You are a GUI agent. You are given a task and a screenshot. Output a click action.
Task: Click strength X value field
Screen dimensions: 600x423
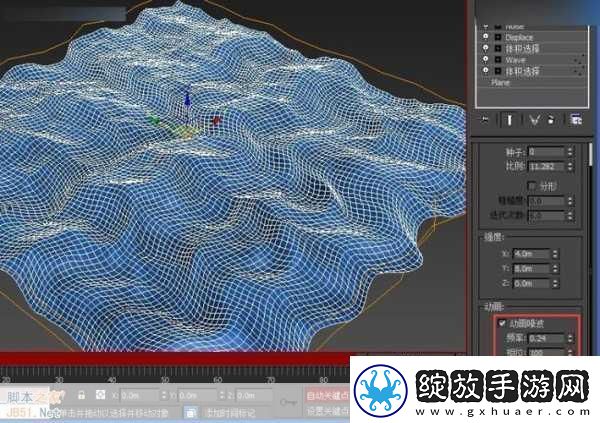click(531, 254)
